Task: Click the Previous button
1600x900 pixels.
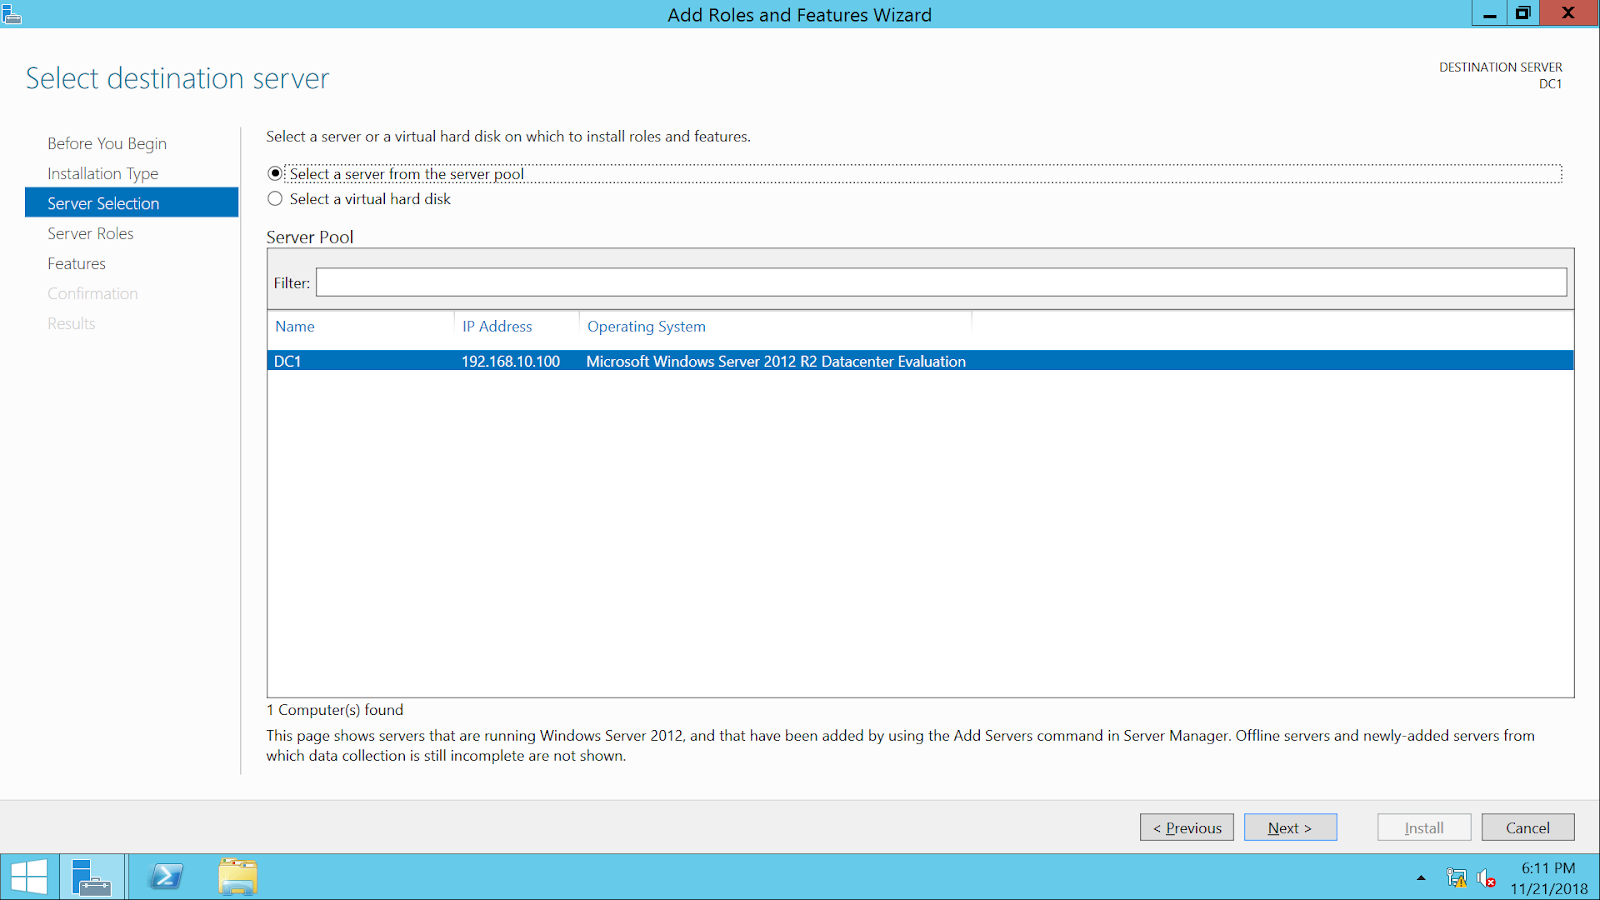Action: (x=1187, y=827)
